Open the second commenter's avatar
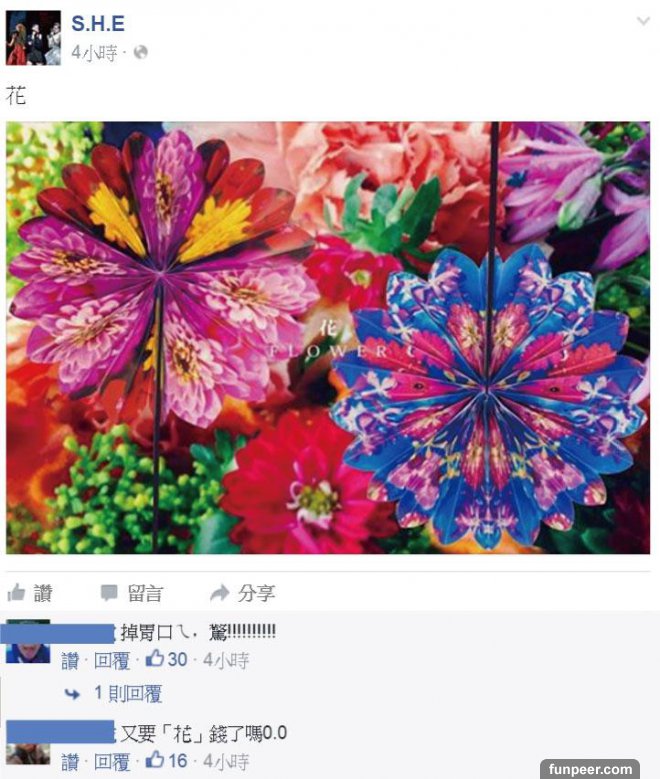 (x=28, y=743)
